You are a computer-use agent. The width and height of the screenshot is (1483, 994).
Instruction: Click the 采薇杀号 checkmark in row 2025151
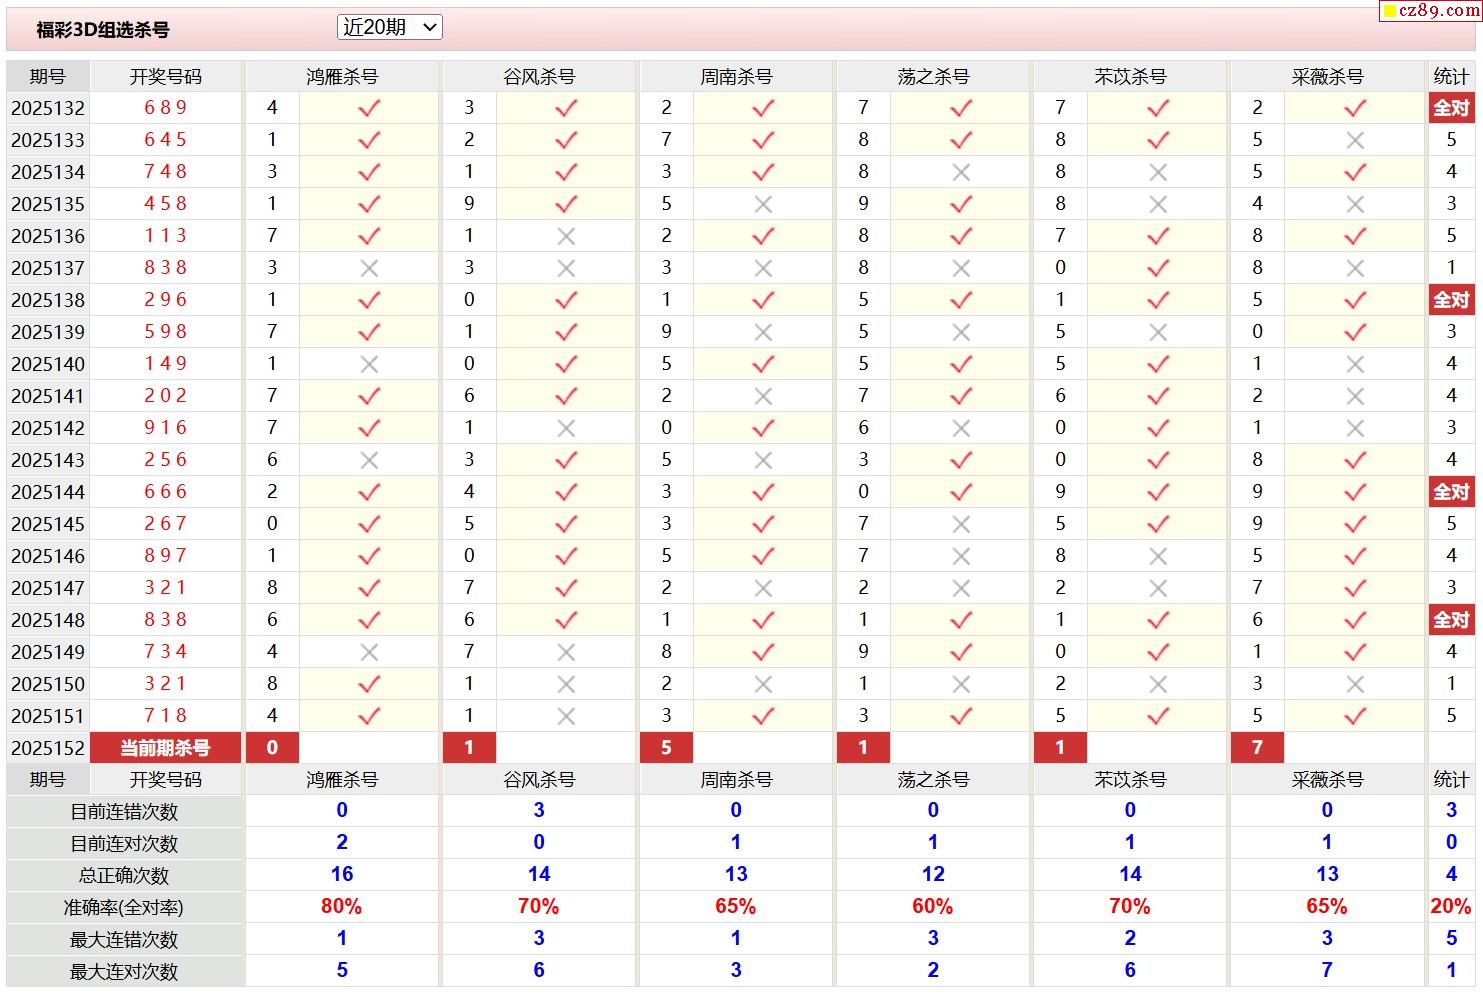tap(1355, 716)
